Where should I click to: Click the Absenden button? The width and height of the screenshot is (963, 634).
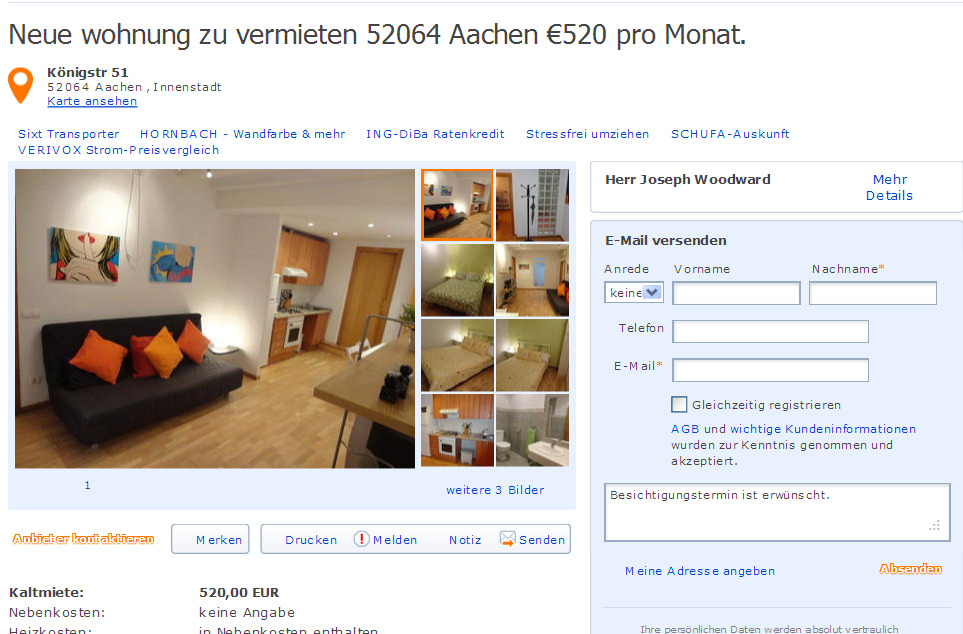[x=910, y=569]
